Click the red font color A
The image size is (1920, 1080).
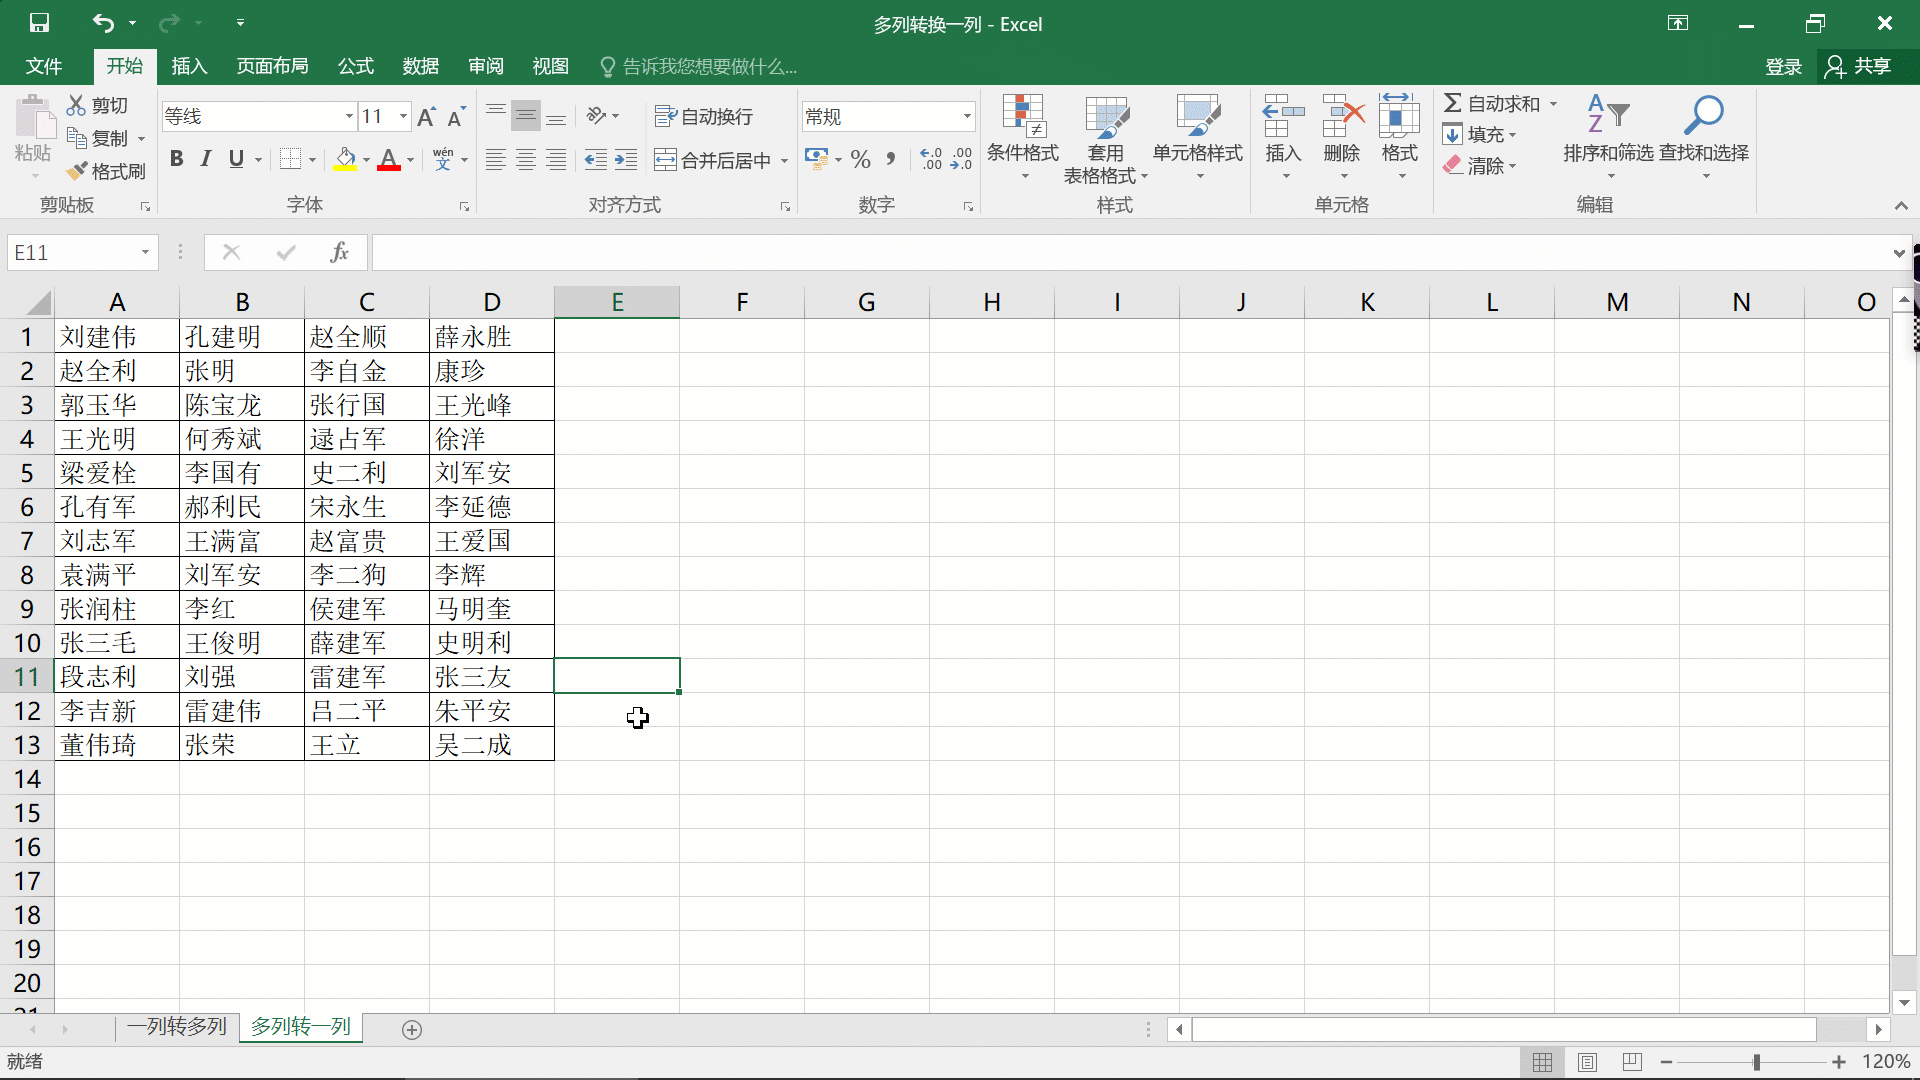(389, 159)
